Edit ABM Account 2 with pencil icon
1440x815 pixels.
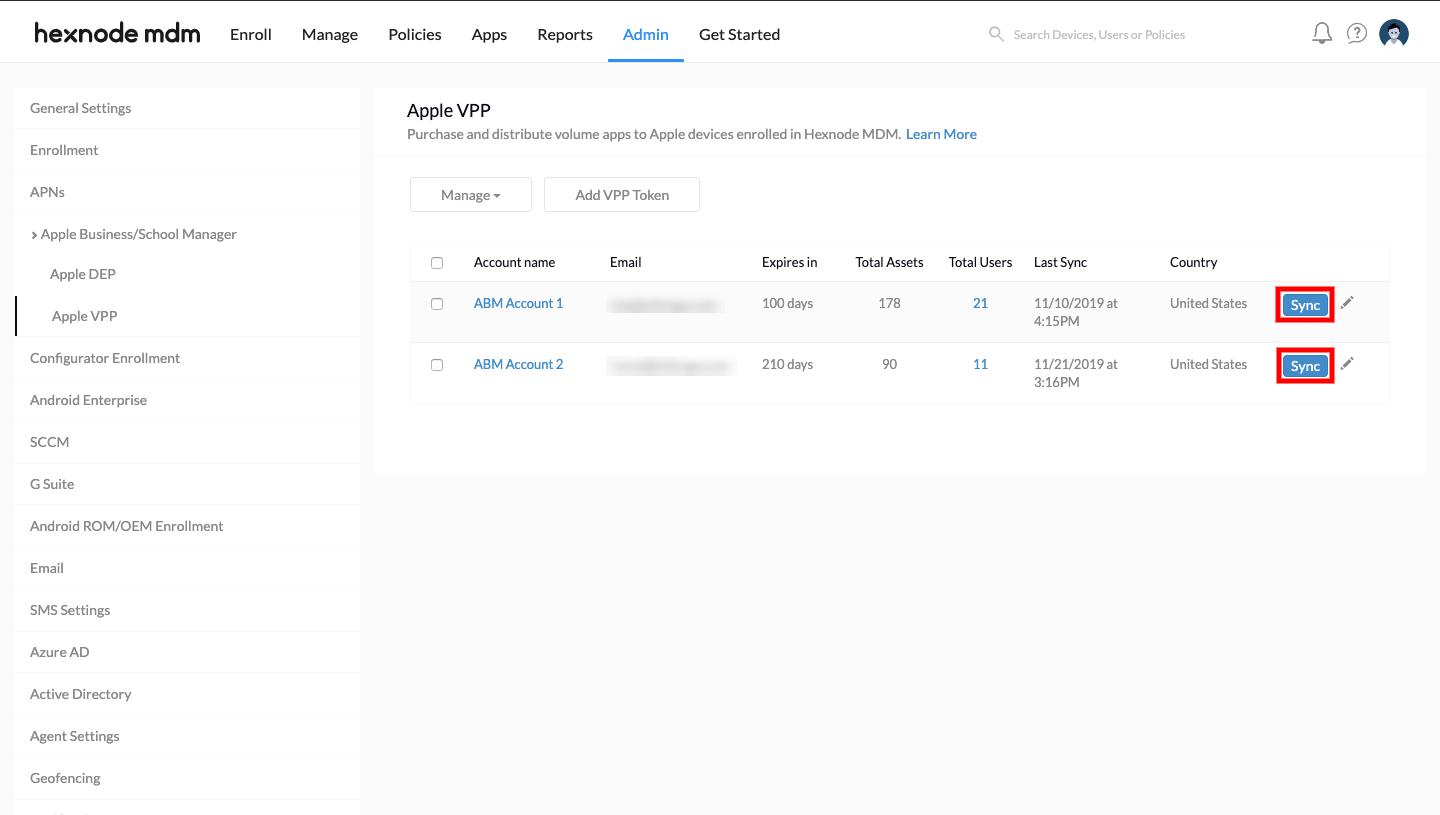pos(1347,364)
